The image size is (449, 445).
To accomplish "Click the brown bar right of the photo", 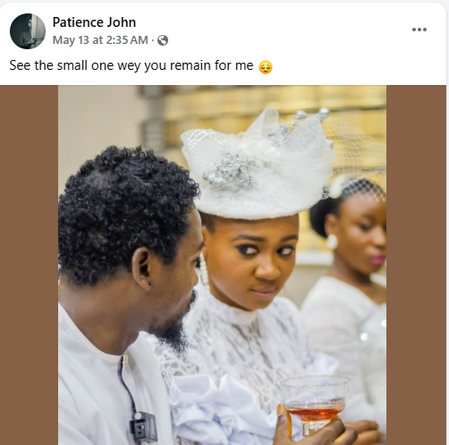I will coord(416,265).
